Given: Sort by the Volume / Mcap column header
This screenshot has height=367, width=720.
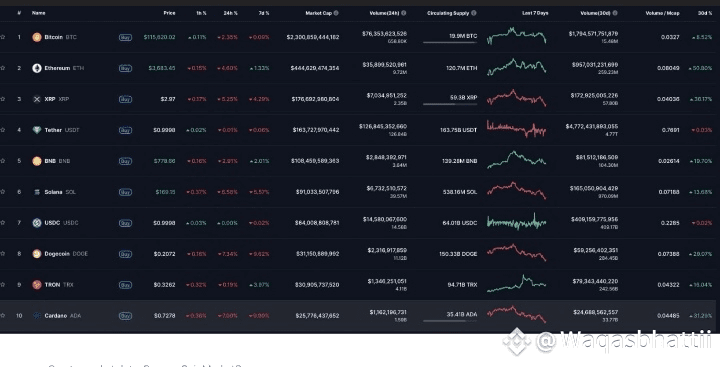Looking at the screenshot, I should tap(662, 13).
